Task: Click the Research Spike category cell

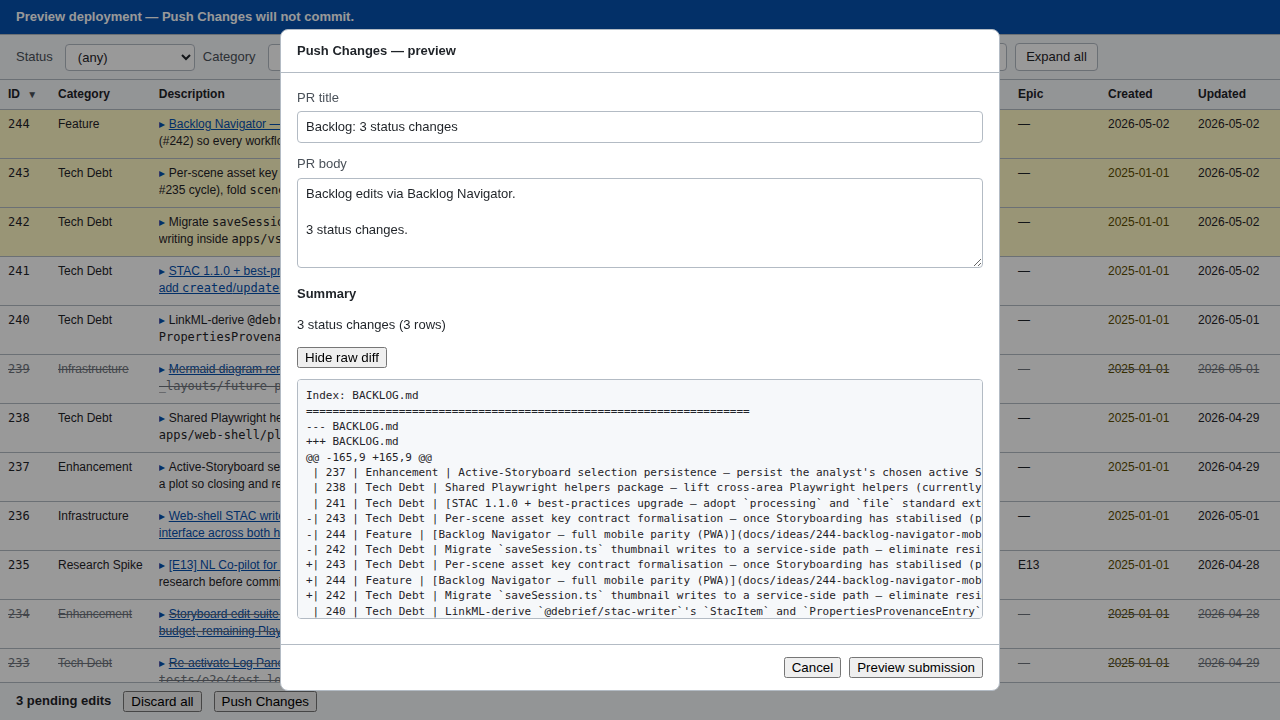Action: 100,565
